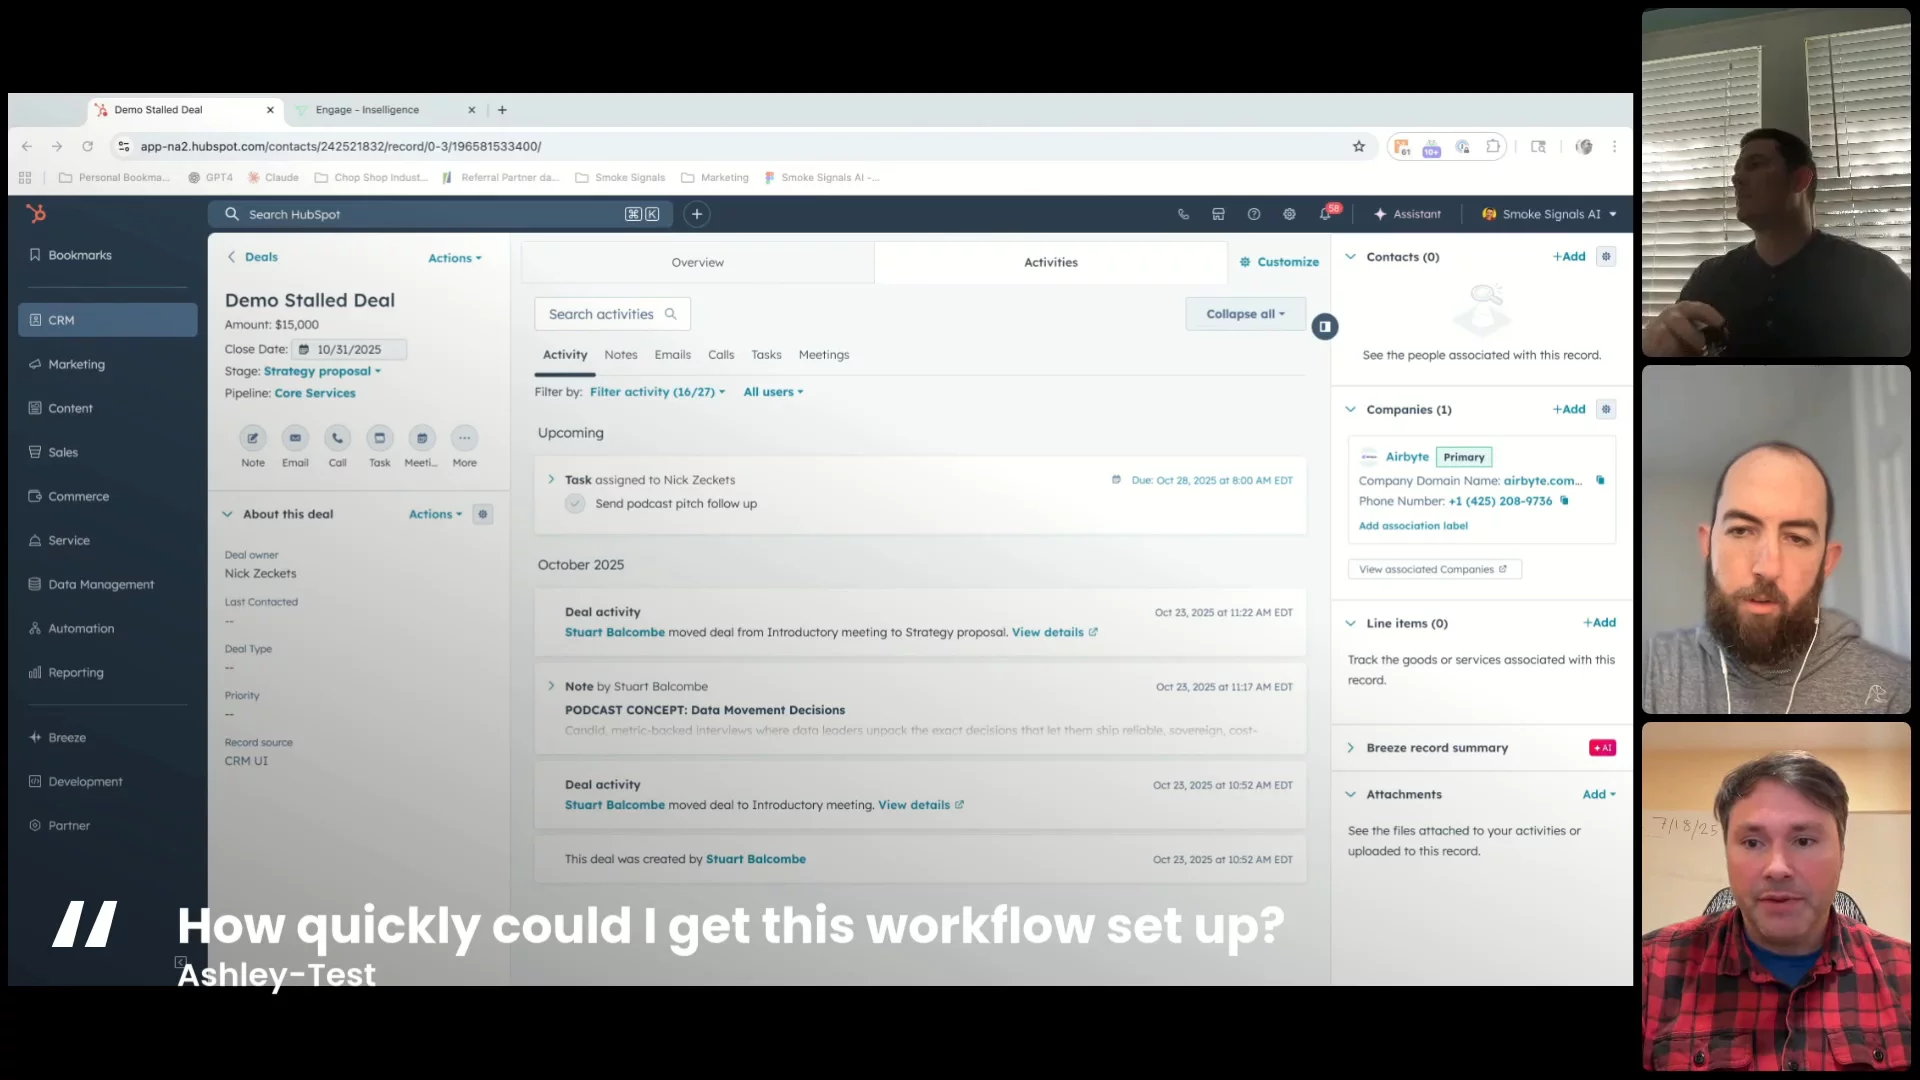Collapse the sidebar panel toggle button

1324,326
